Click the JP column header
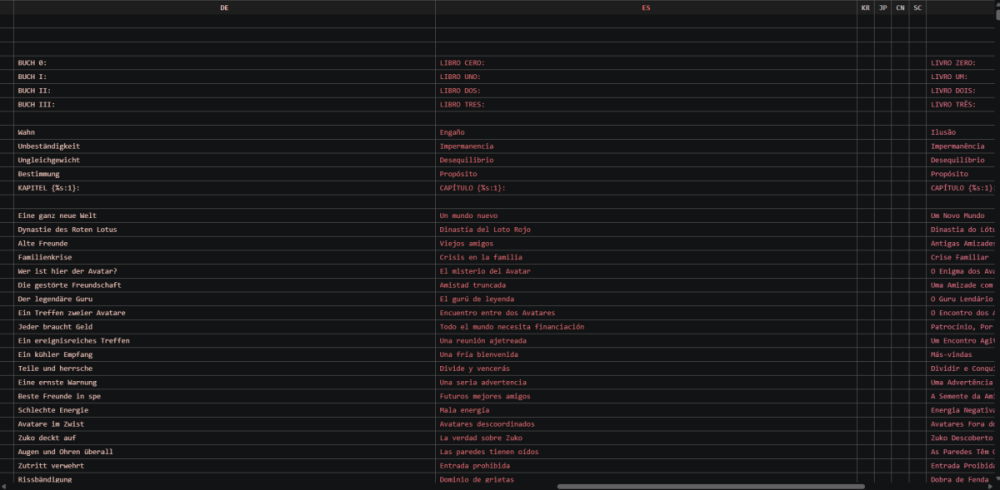 [x=883, y=8]
